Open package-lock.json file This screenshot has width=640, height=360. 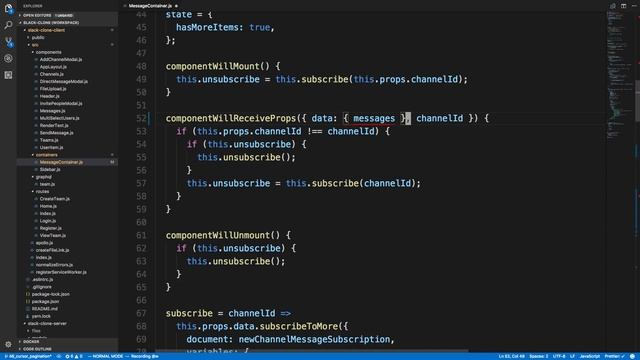51,294
